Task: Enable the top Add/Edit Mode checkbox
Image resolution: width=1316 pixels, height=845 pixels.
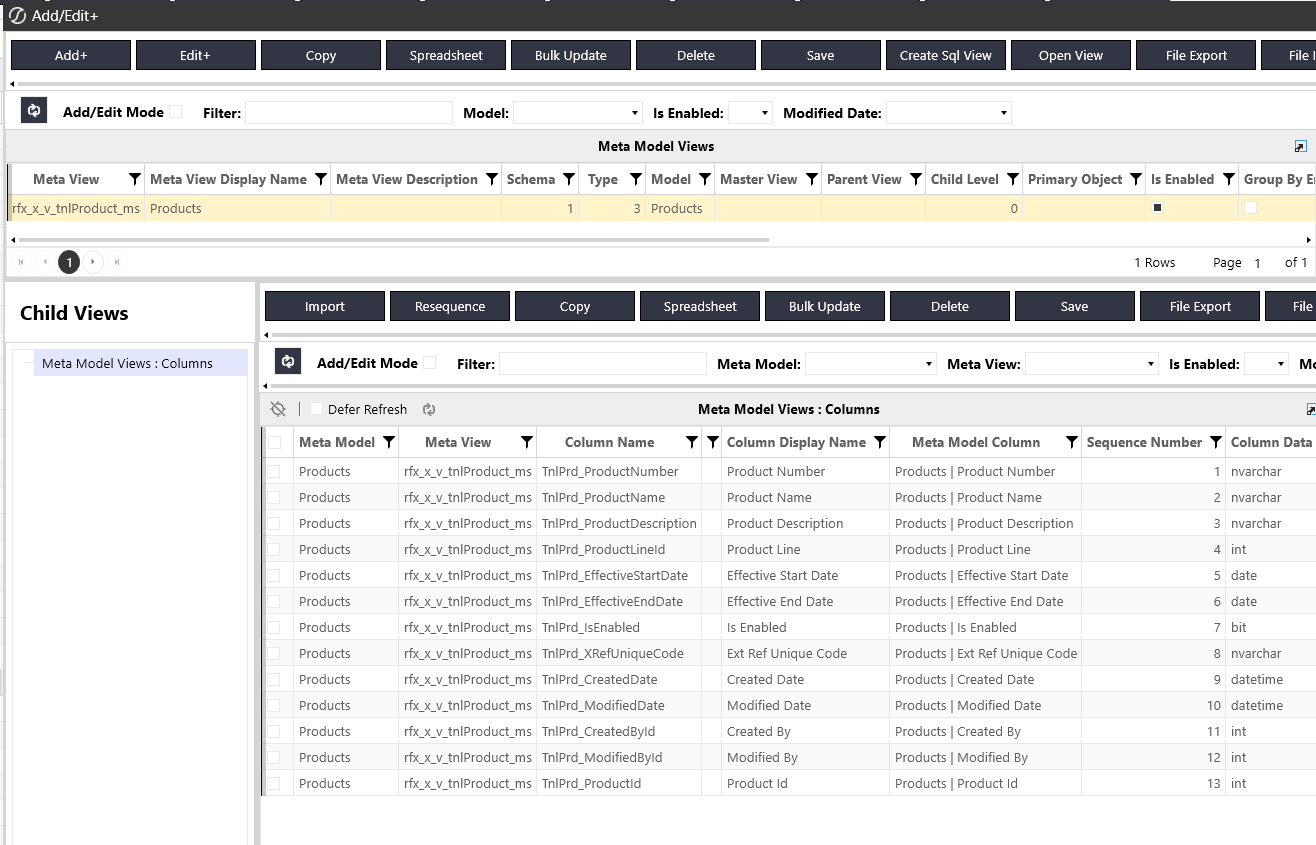Action: 176,112
